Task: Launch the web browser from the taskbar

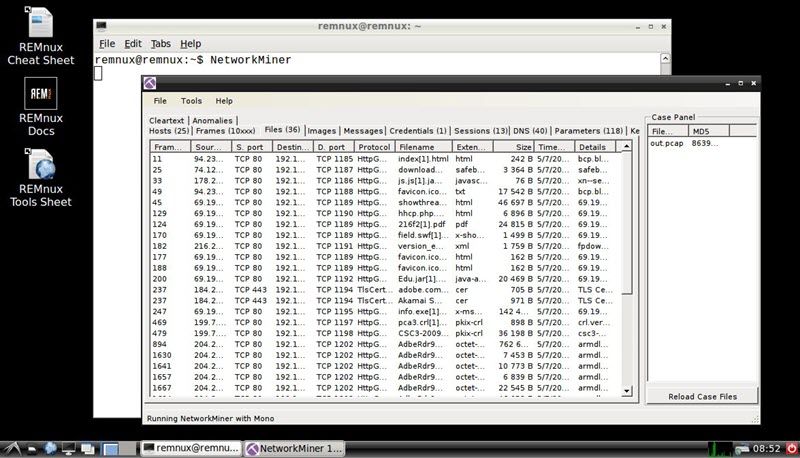Action: [x=50, y=448]
